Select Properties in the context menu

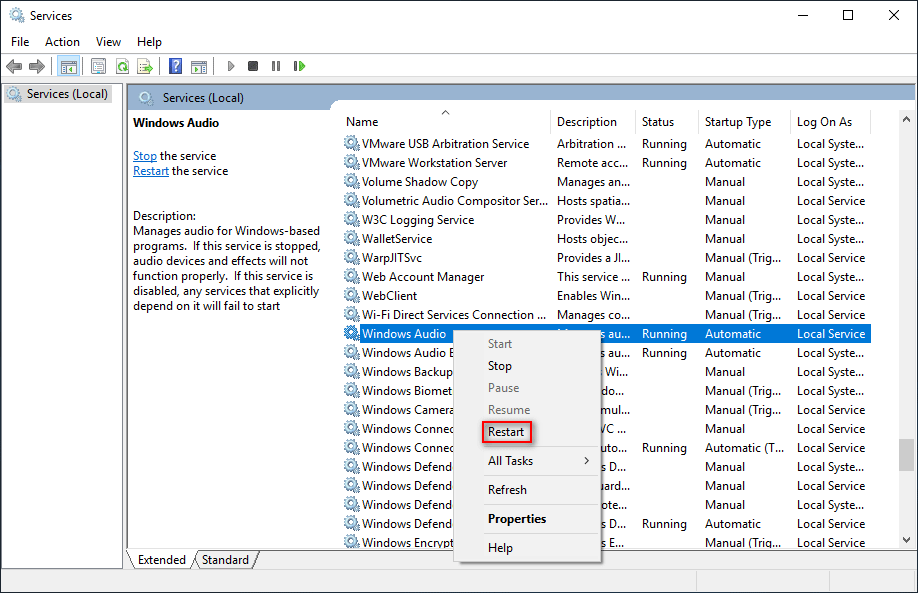[x=517, y=519]
